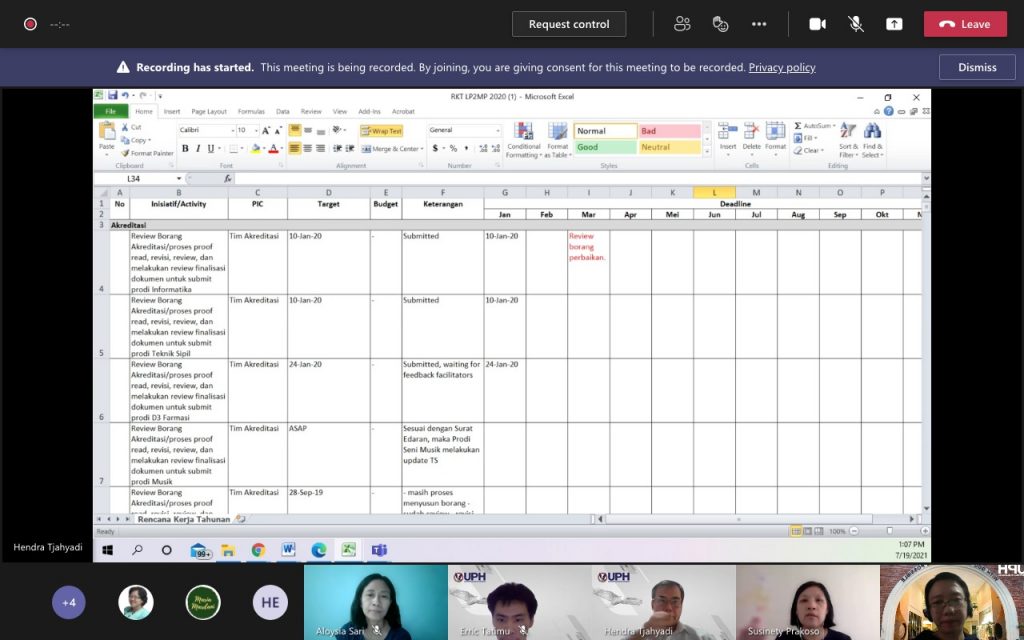Open the Merge & Center dropdown arrow

point(421,149)
